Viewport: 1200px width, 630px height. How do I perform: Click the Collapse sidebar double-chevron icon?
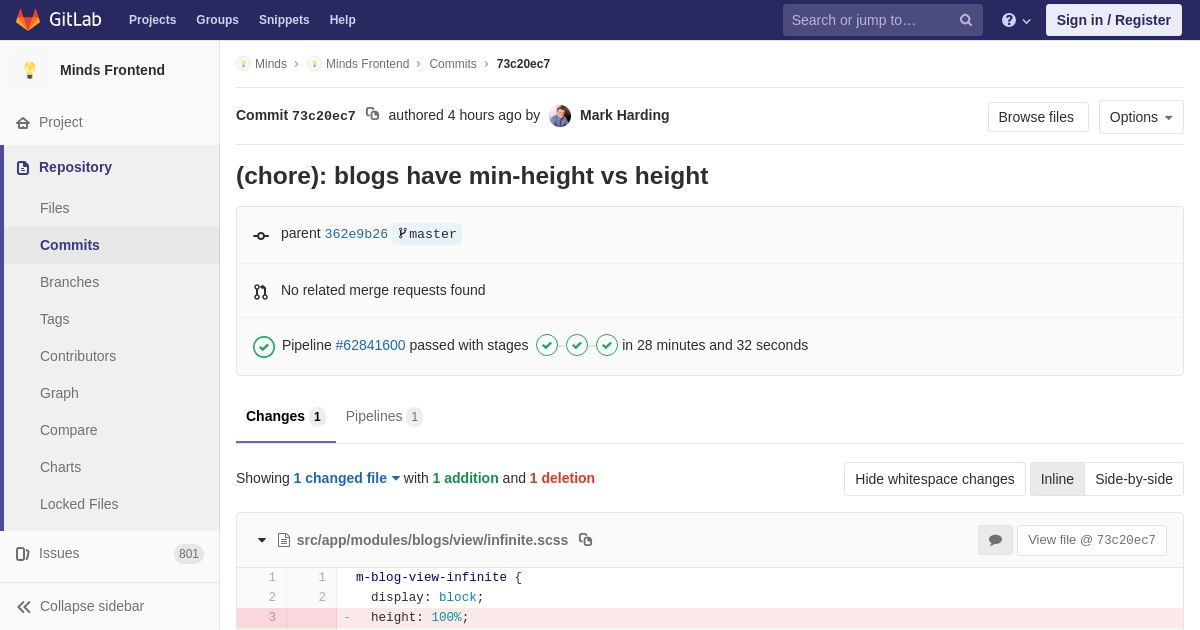[x=24, y=607]
